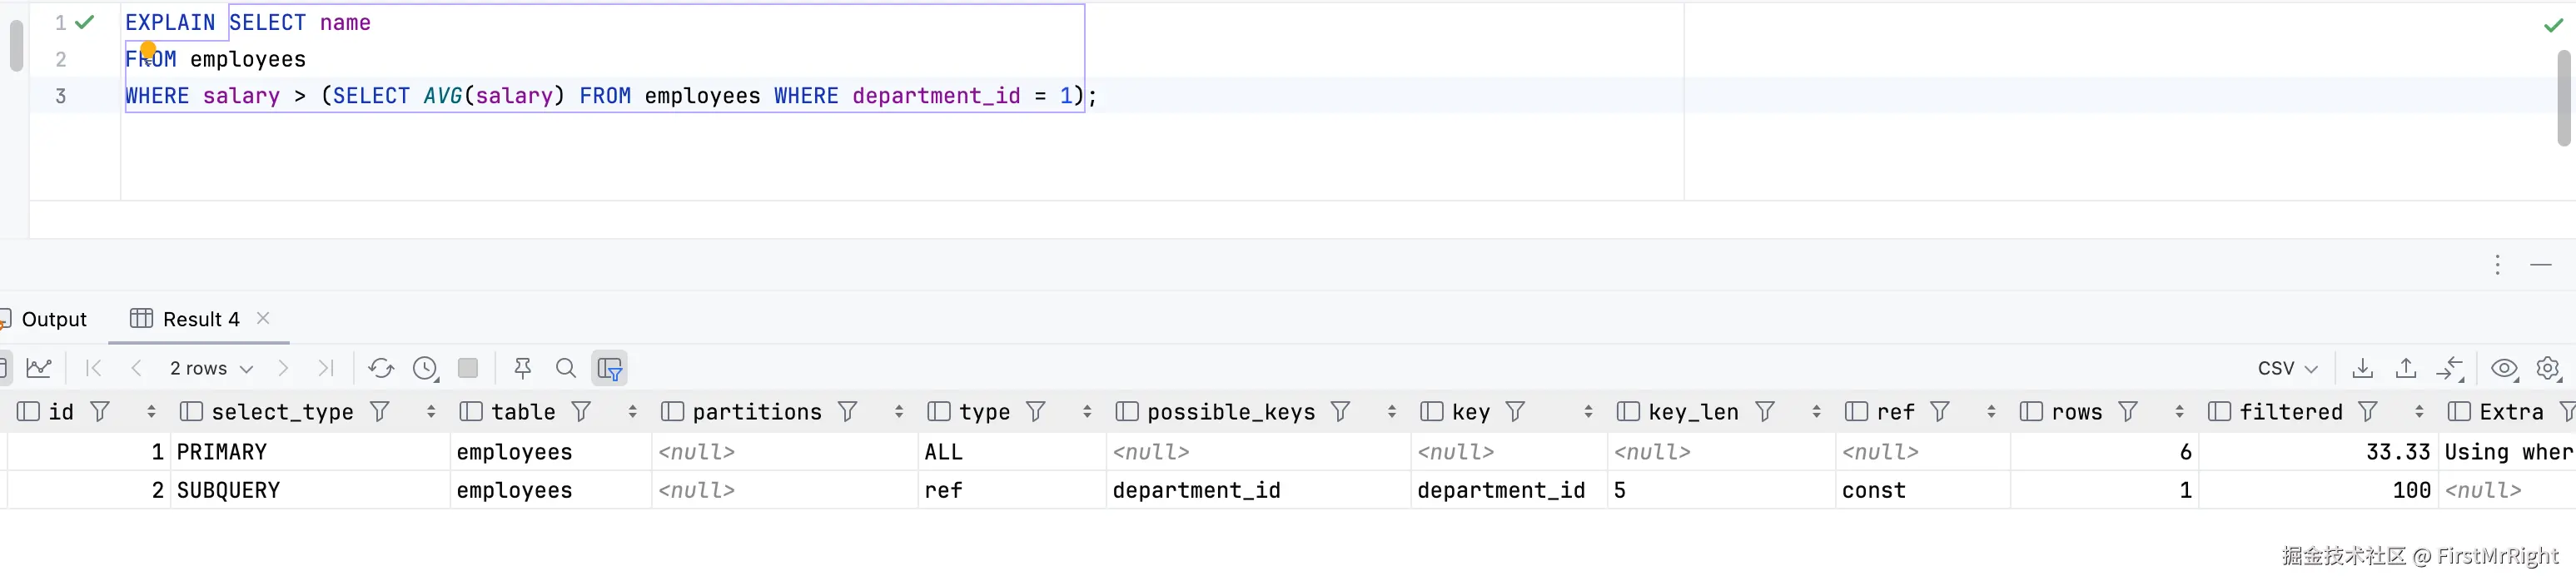Image resolution: width=2576 pixels, height=586 pixels.
Task: Click the compare data arrows icon
Action: point(2450,368)
